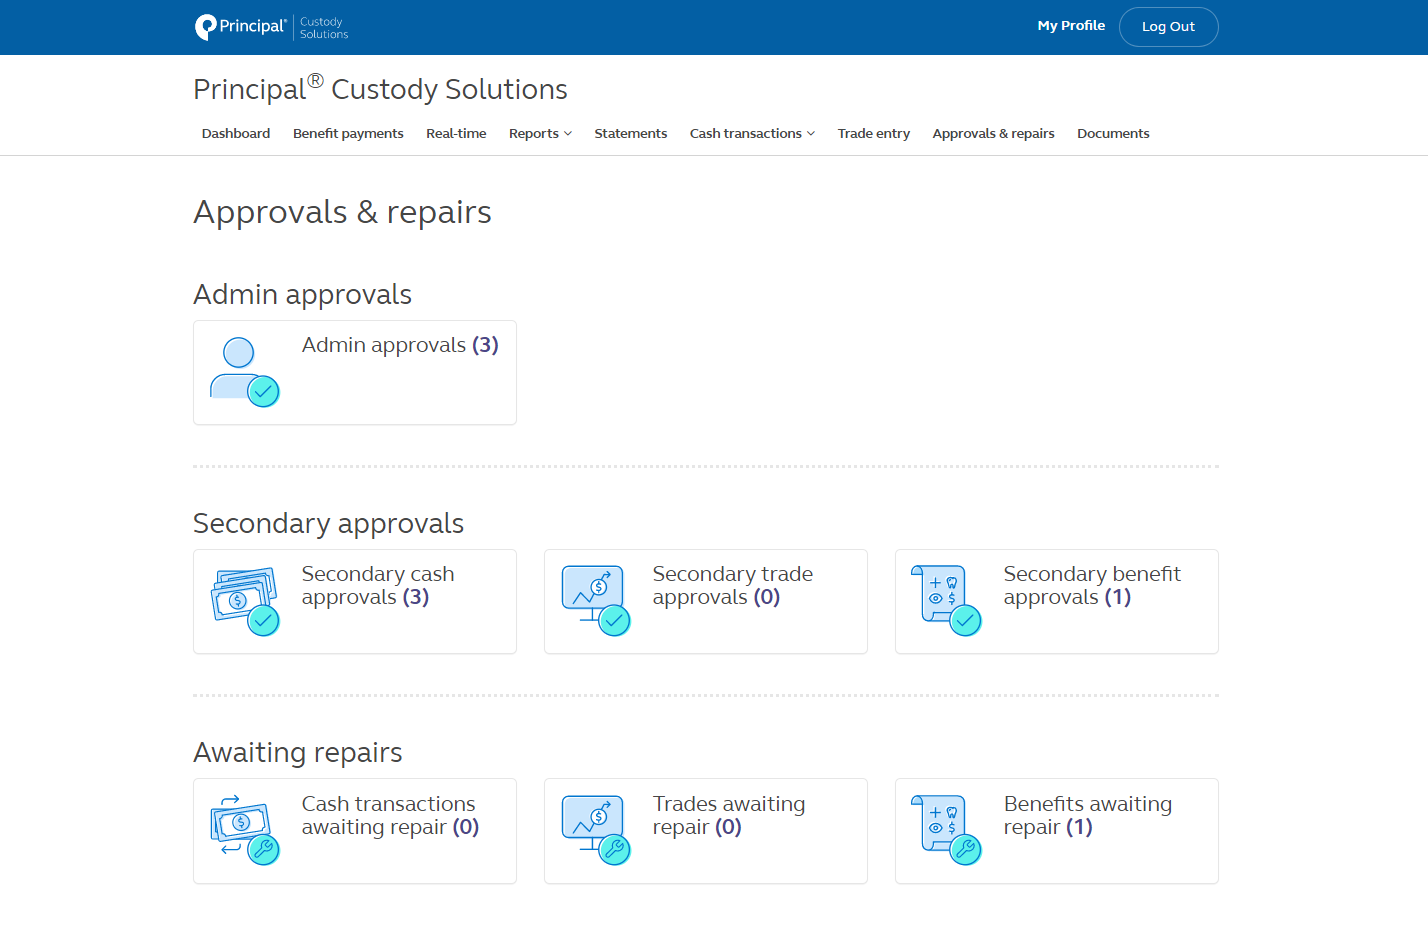
Task: Open the Secondary benefit approvals card
Action: click(x=1091, y=585)
